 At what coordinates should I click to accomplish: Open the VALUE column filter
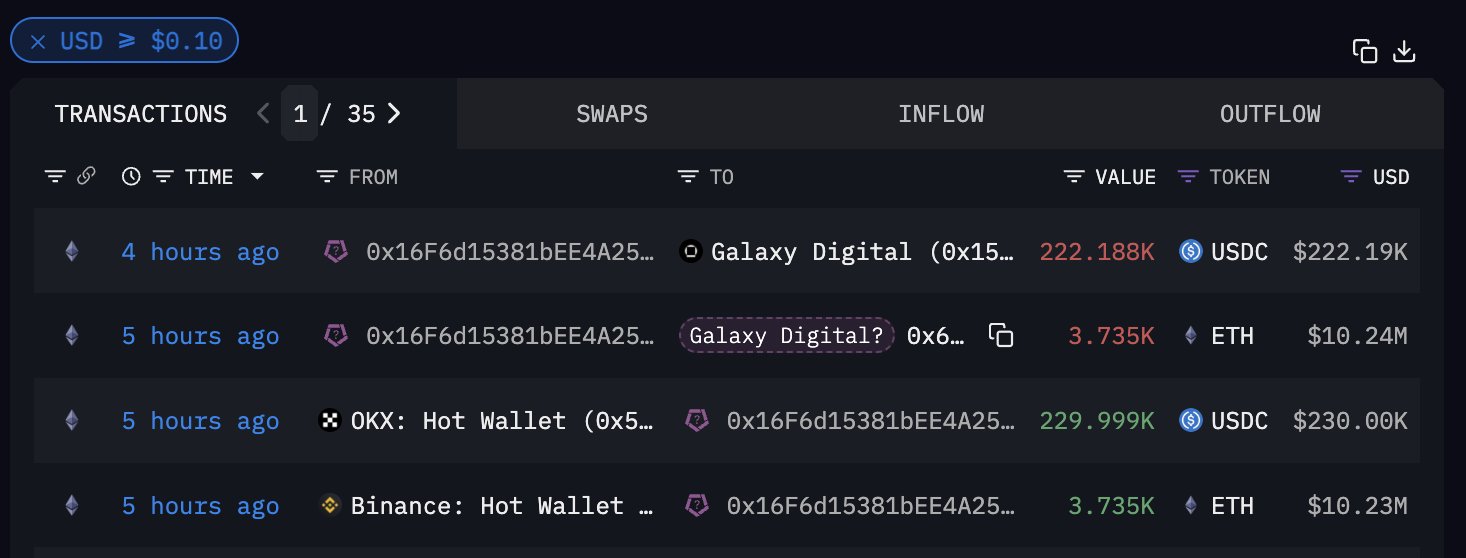[x=1074, y=177]
